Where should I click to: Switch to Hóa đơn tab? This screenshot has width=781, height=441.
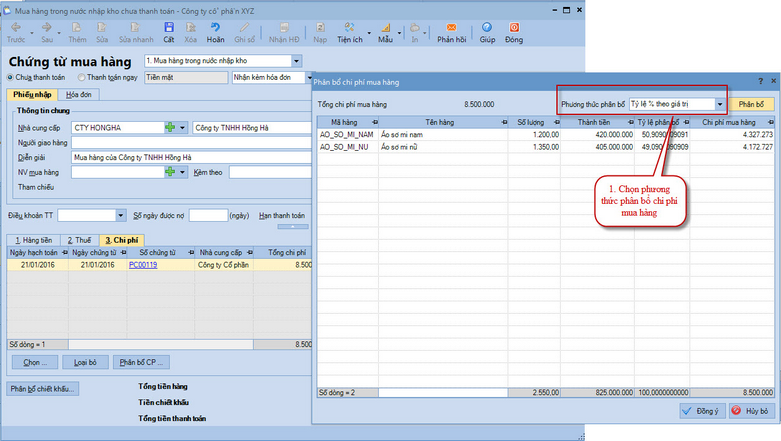click(79, 94)
